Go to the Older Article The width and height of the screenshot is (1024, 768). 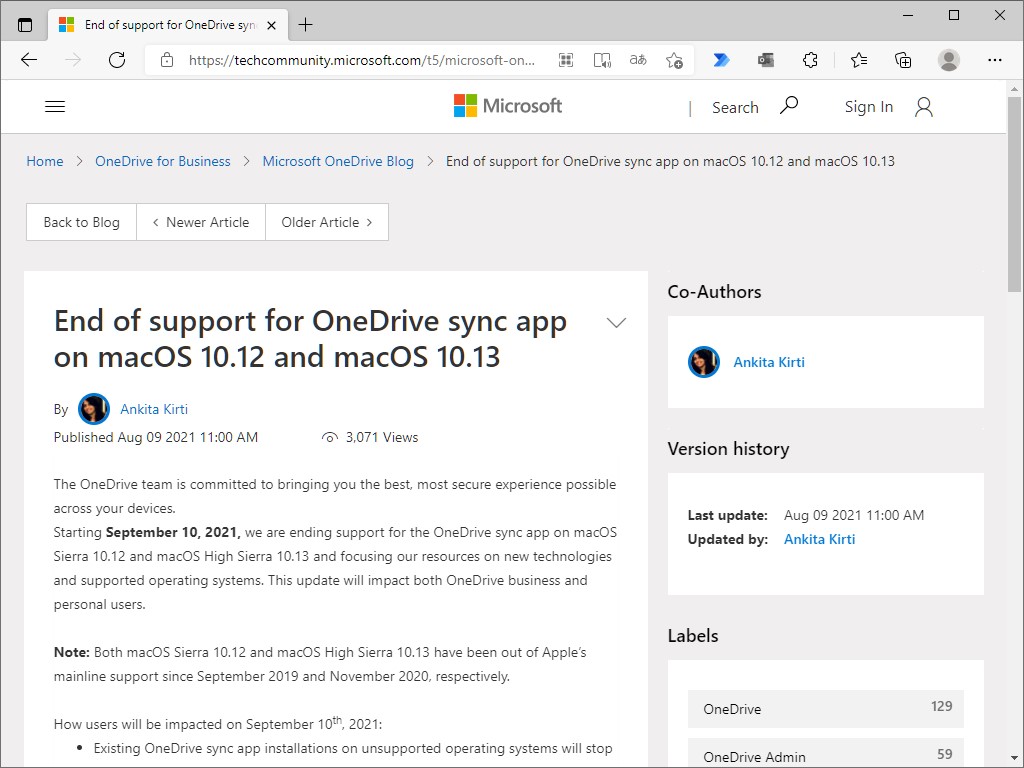(x=327, y=222)
